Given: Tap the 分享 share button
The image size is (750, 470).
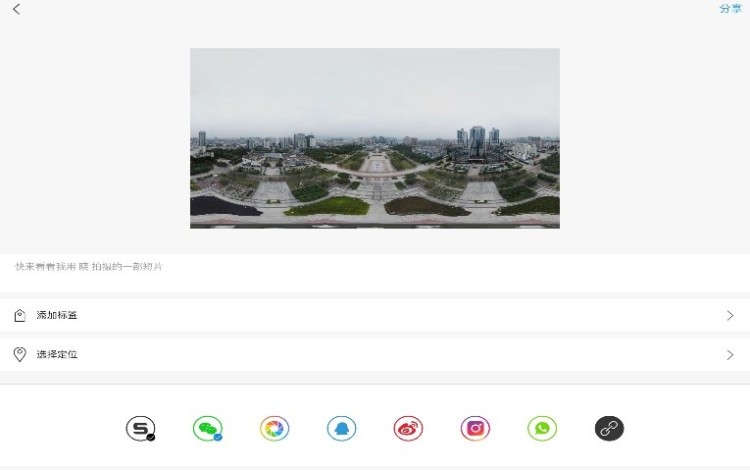Looking at the screenshot, I should [x=730, y=9].
